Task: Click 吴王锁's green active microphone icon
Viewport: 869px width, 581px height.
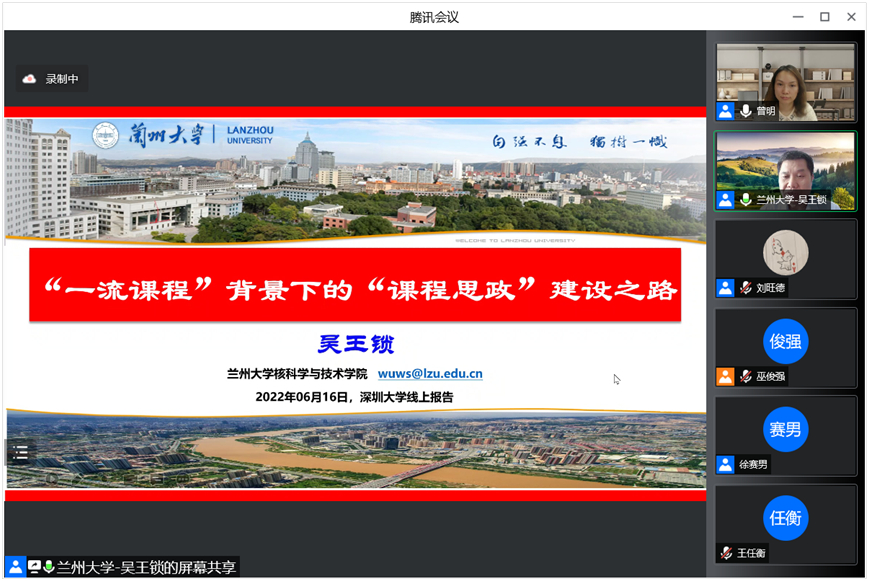Action: pos(745,200)
